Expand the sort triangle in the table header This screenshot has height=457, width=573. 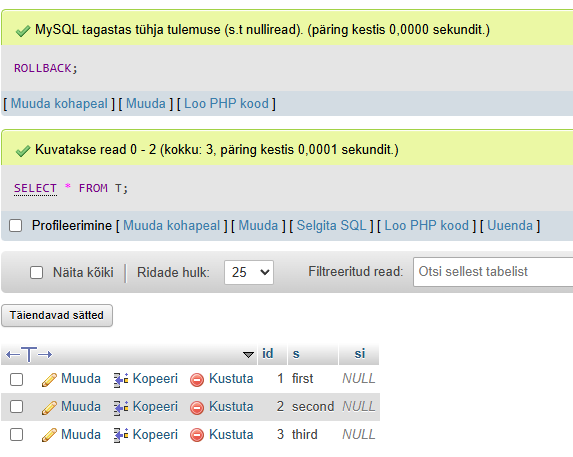click(248, 354)
